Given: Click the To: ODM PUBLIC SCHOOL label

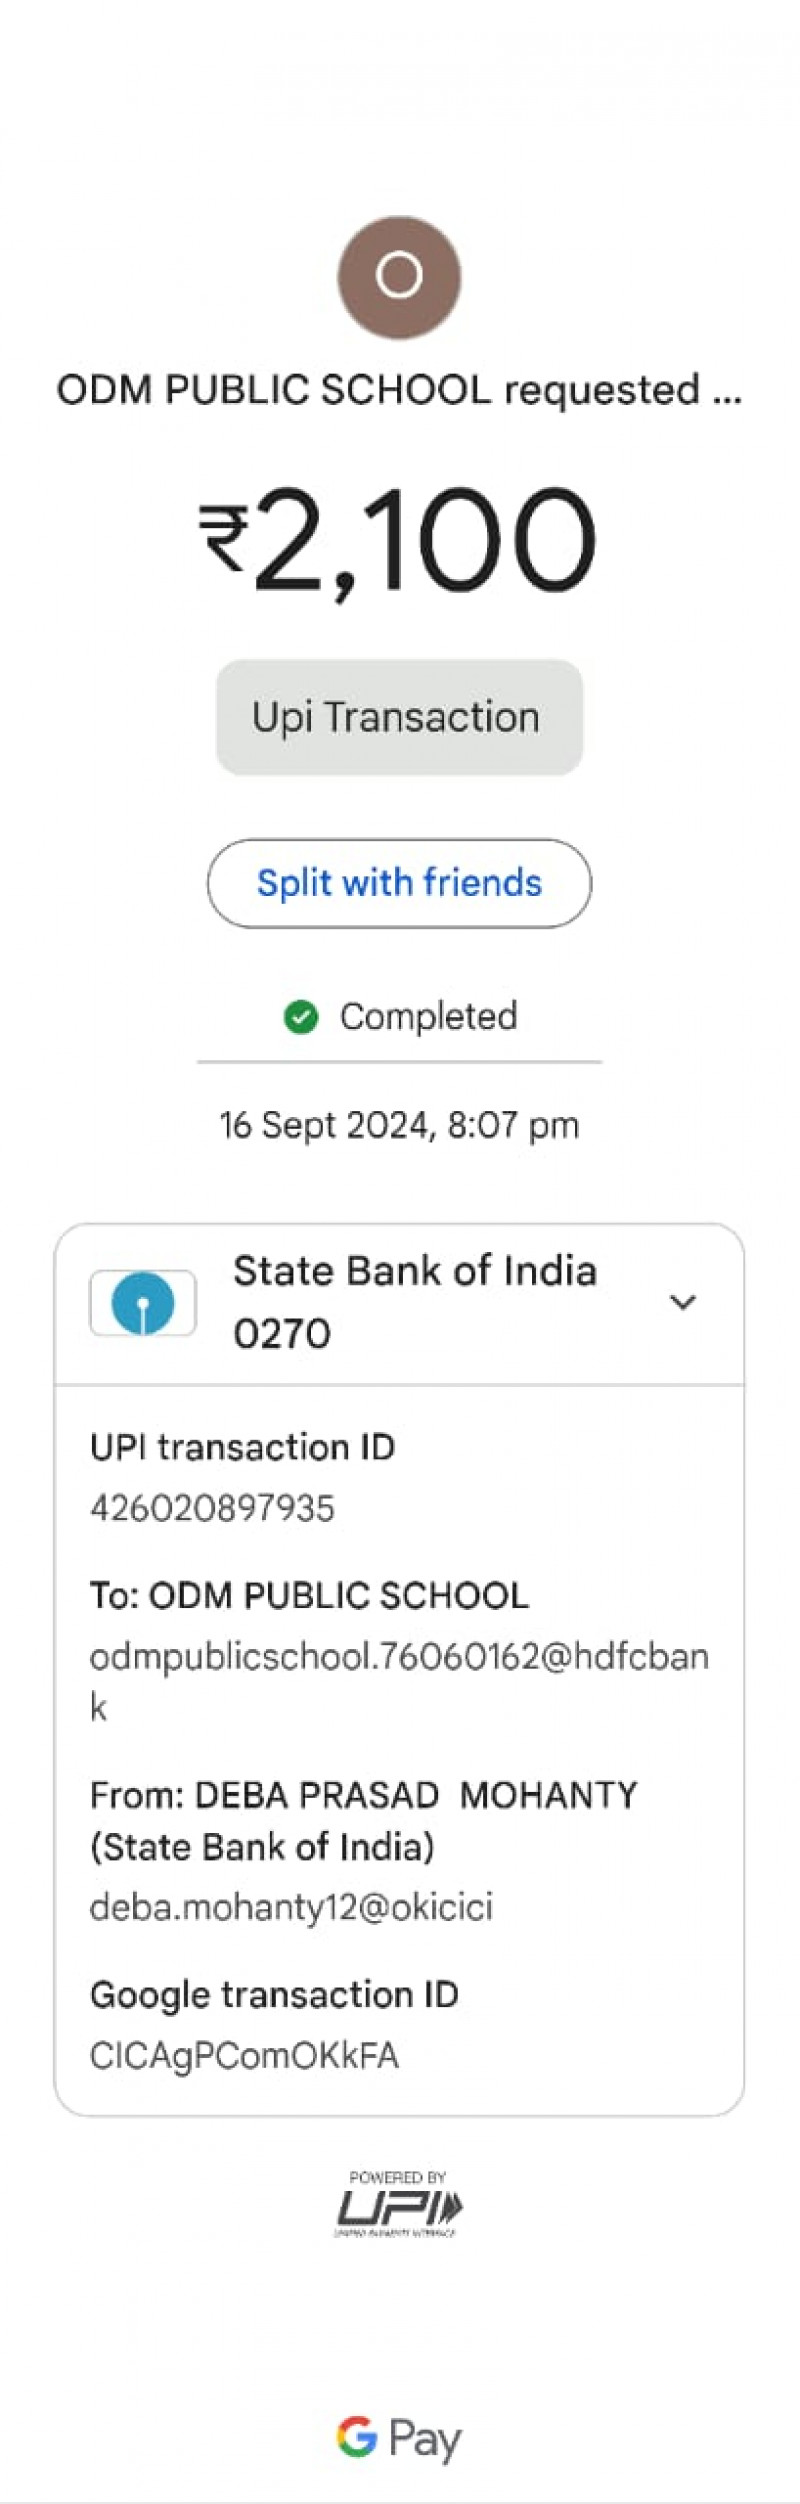Looking at the screenshot, I should pyautogui.click(x=309, y=1595).
